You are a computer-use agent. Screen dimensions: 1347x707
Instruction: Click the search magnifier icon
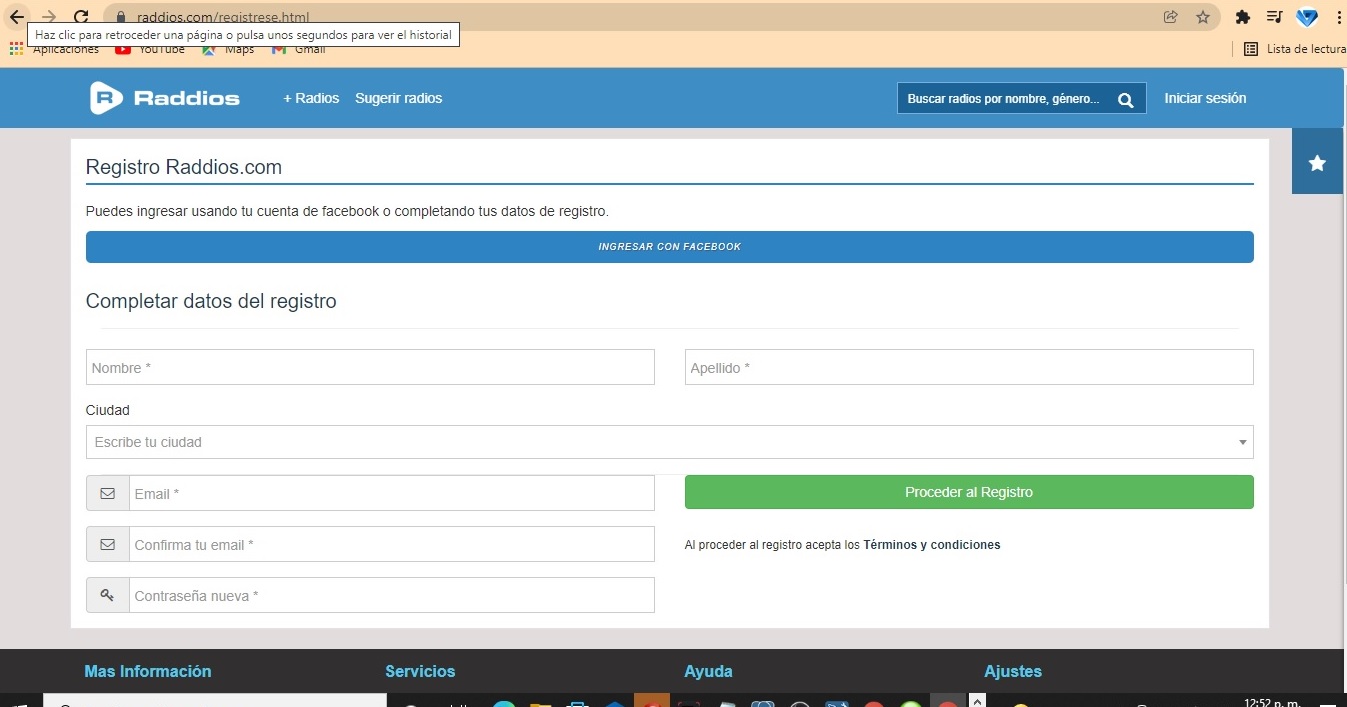click(1125, 99)
